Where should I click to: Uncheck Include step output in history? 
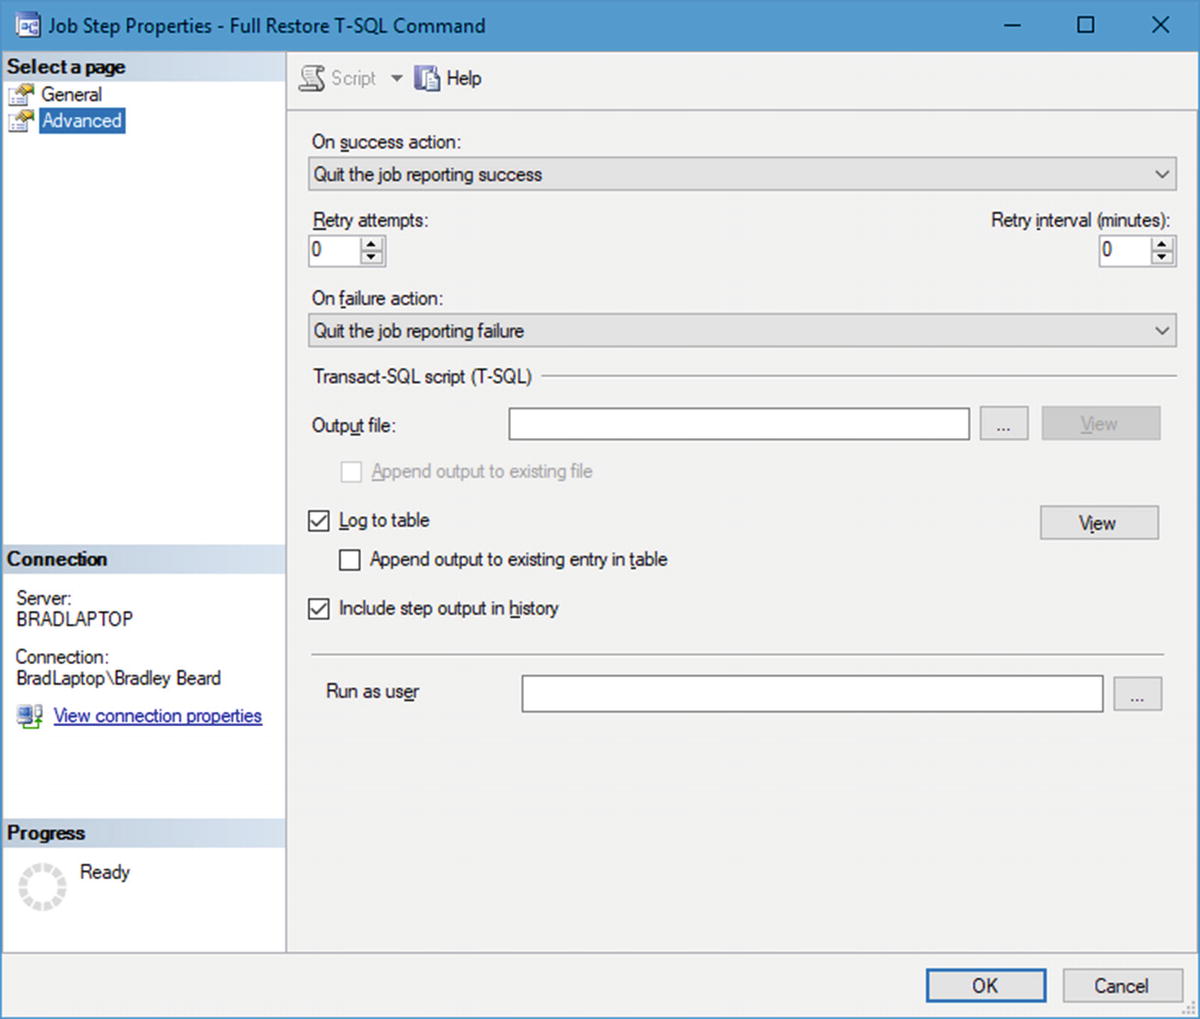(x=319, y=609)
